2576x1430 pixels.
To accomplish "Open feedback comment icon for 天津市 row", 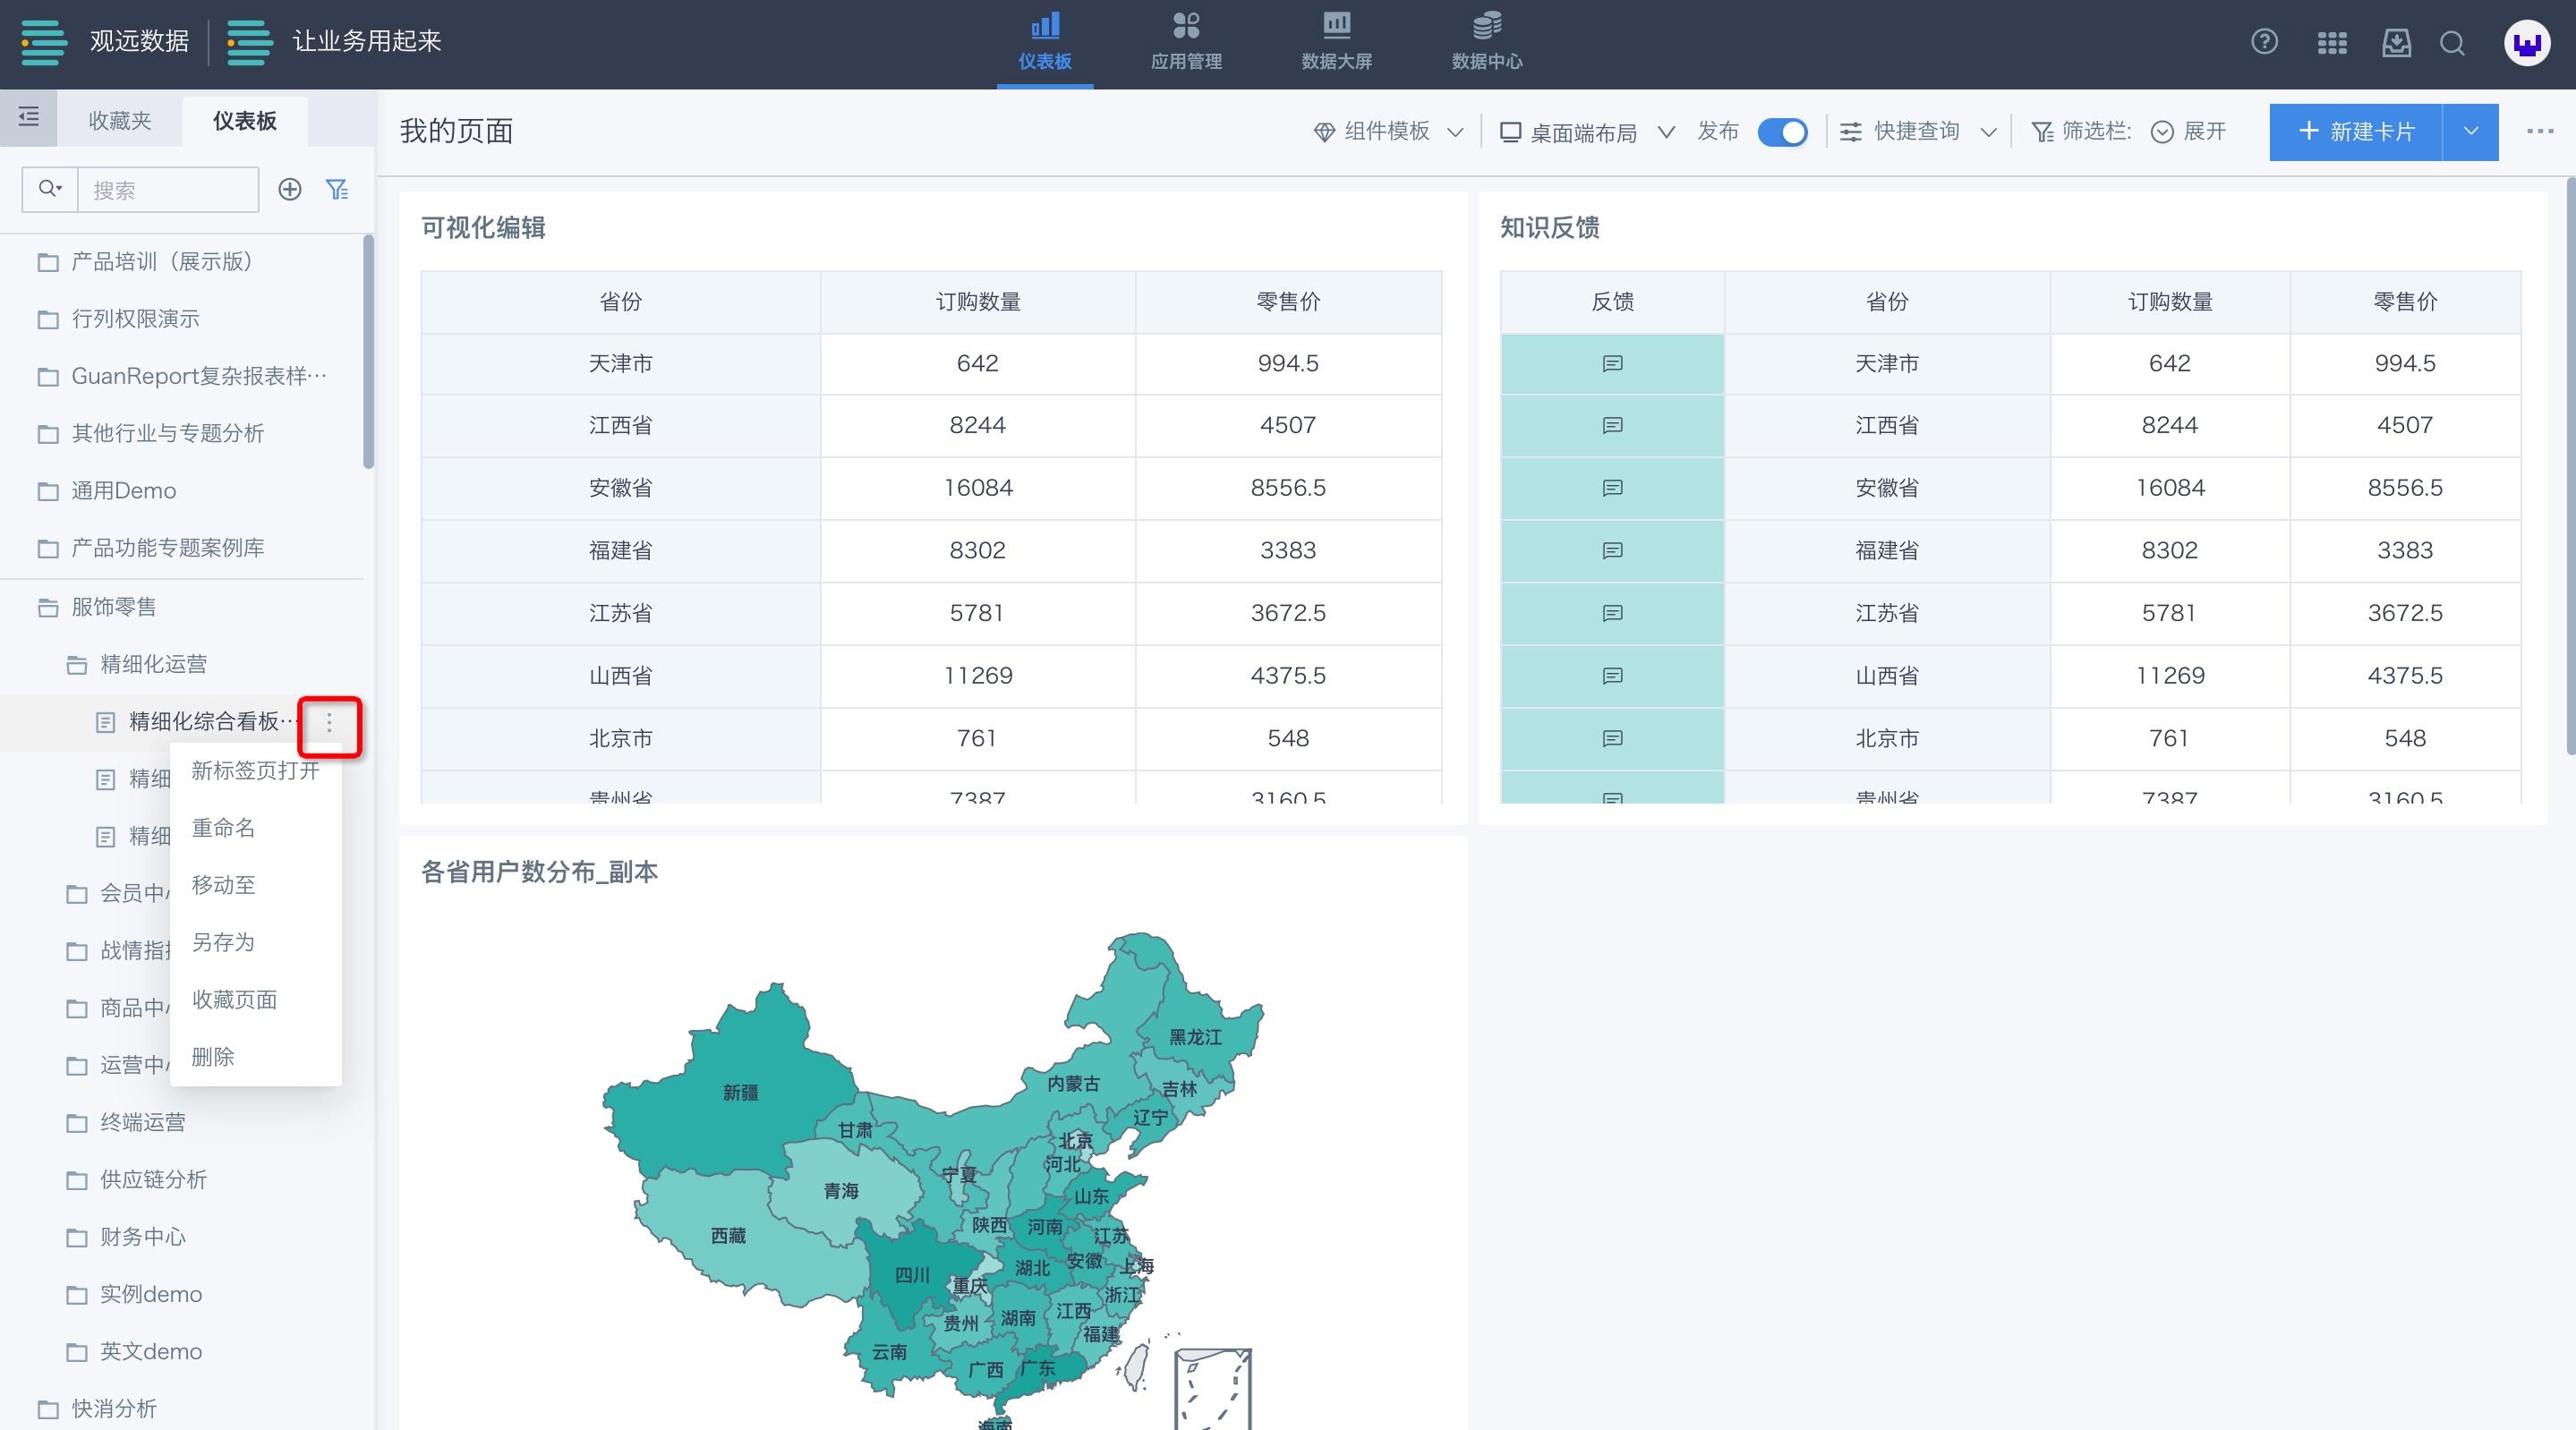I will [x=1612, y=363].
